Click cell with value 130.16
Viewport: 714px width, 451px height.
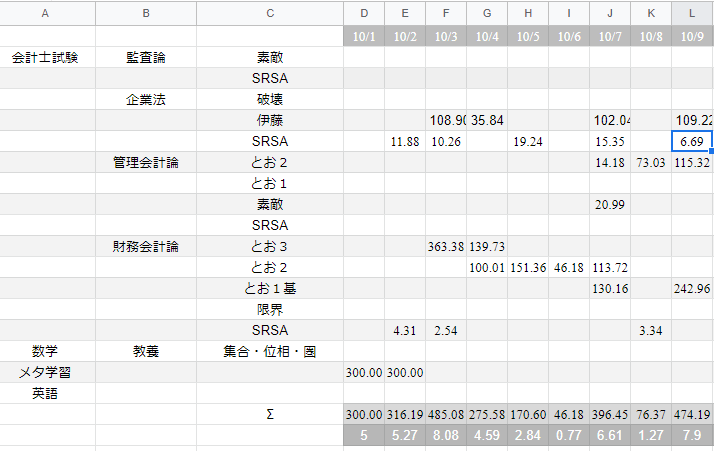[x=610, y=288]
